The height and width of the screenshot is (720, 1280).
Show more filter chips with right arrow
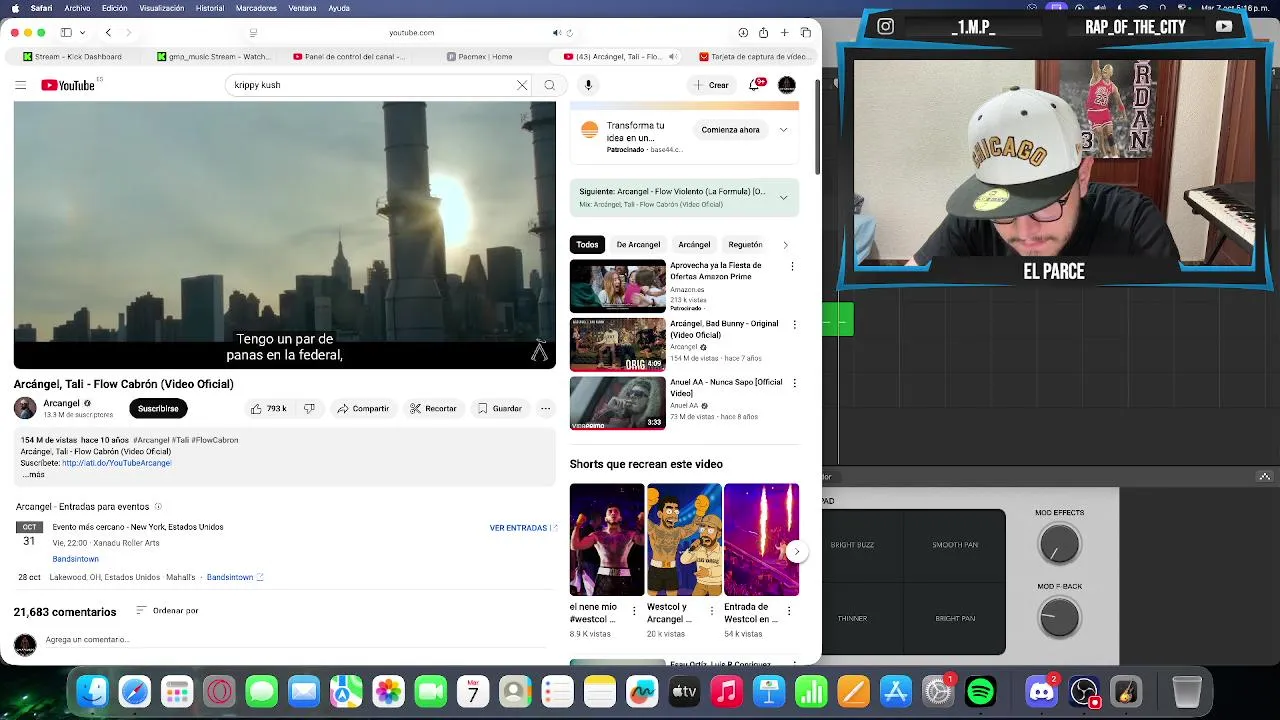[x=785, y=244]
